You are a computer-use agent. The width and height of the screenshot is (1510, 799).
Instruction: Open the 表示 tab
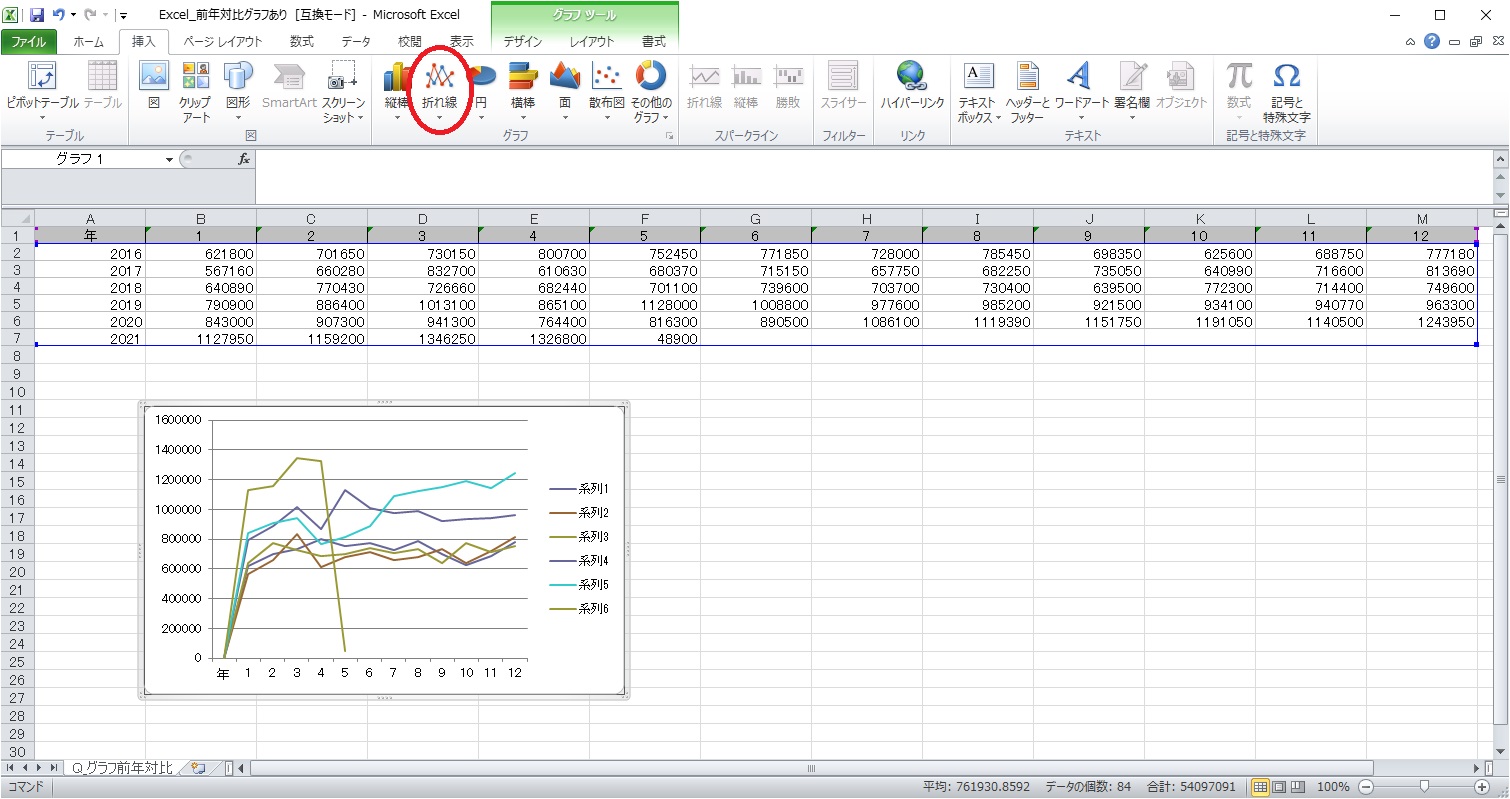click(461, 42)
